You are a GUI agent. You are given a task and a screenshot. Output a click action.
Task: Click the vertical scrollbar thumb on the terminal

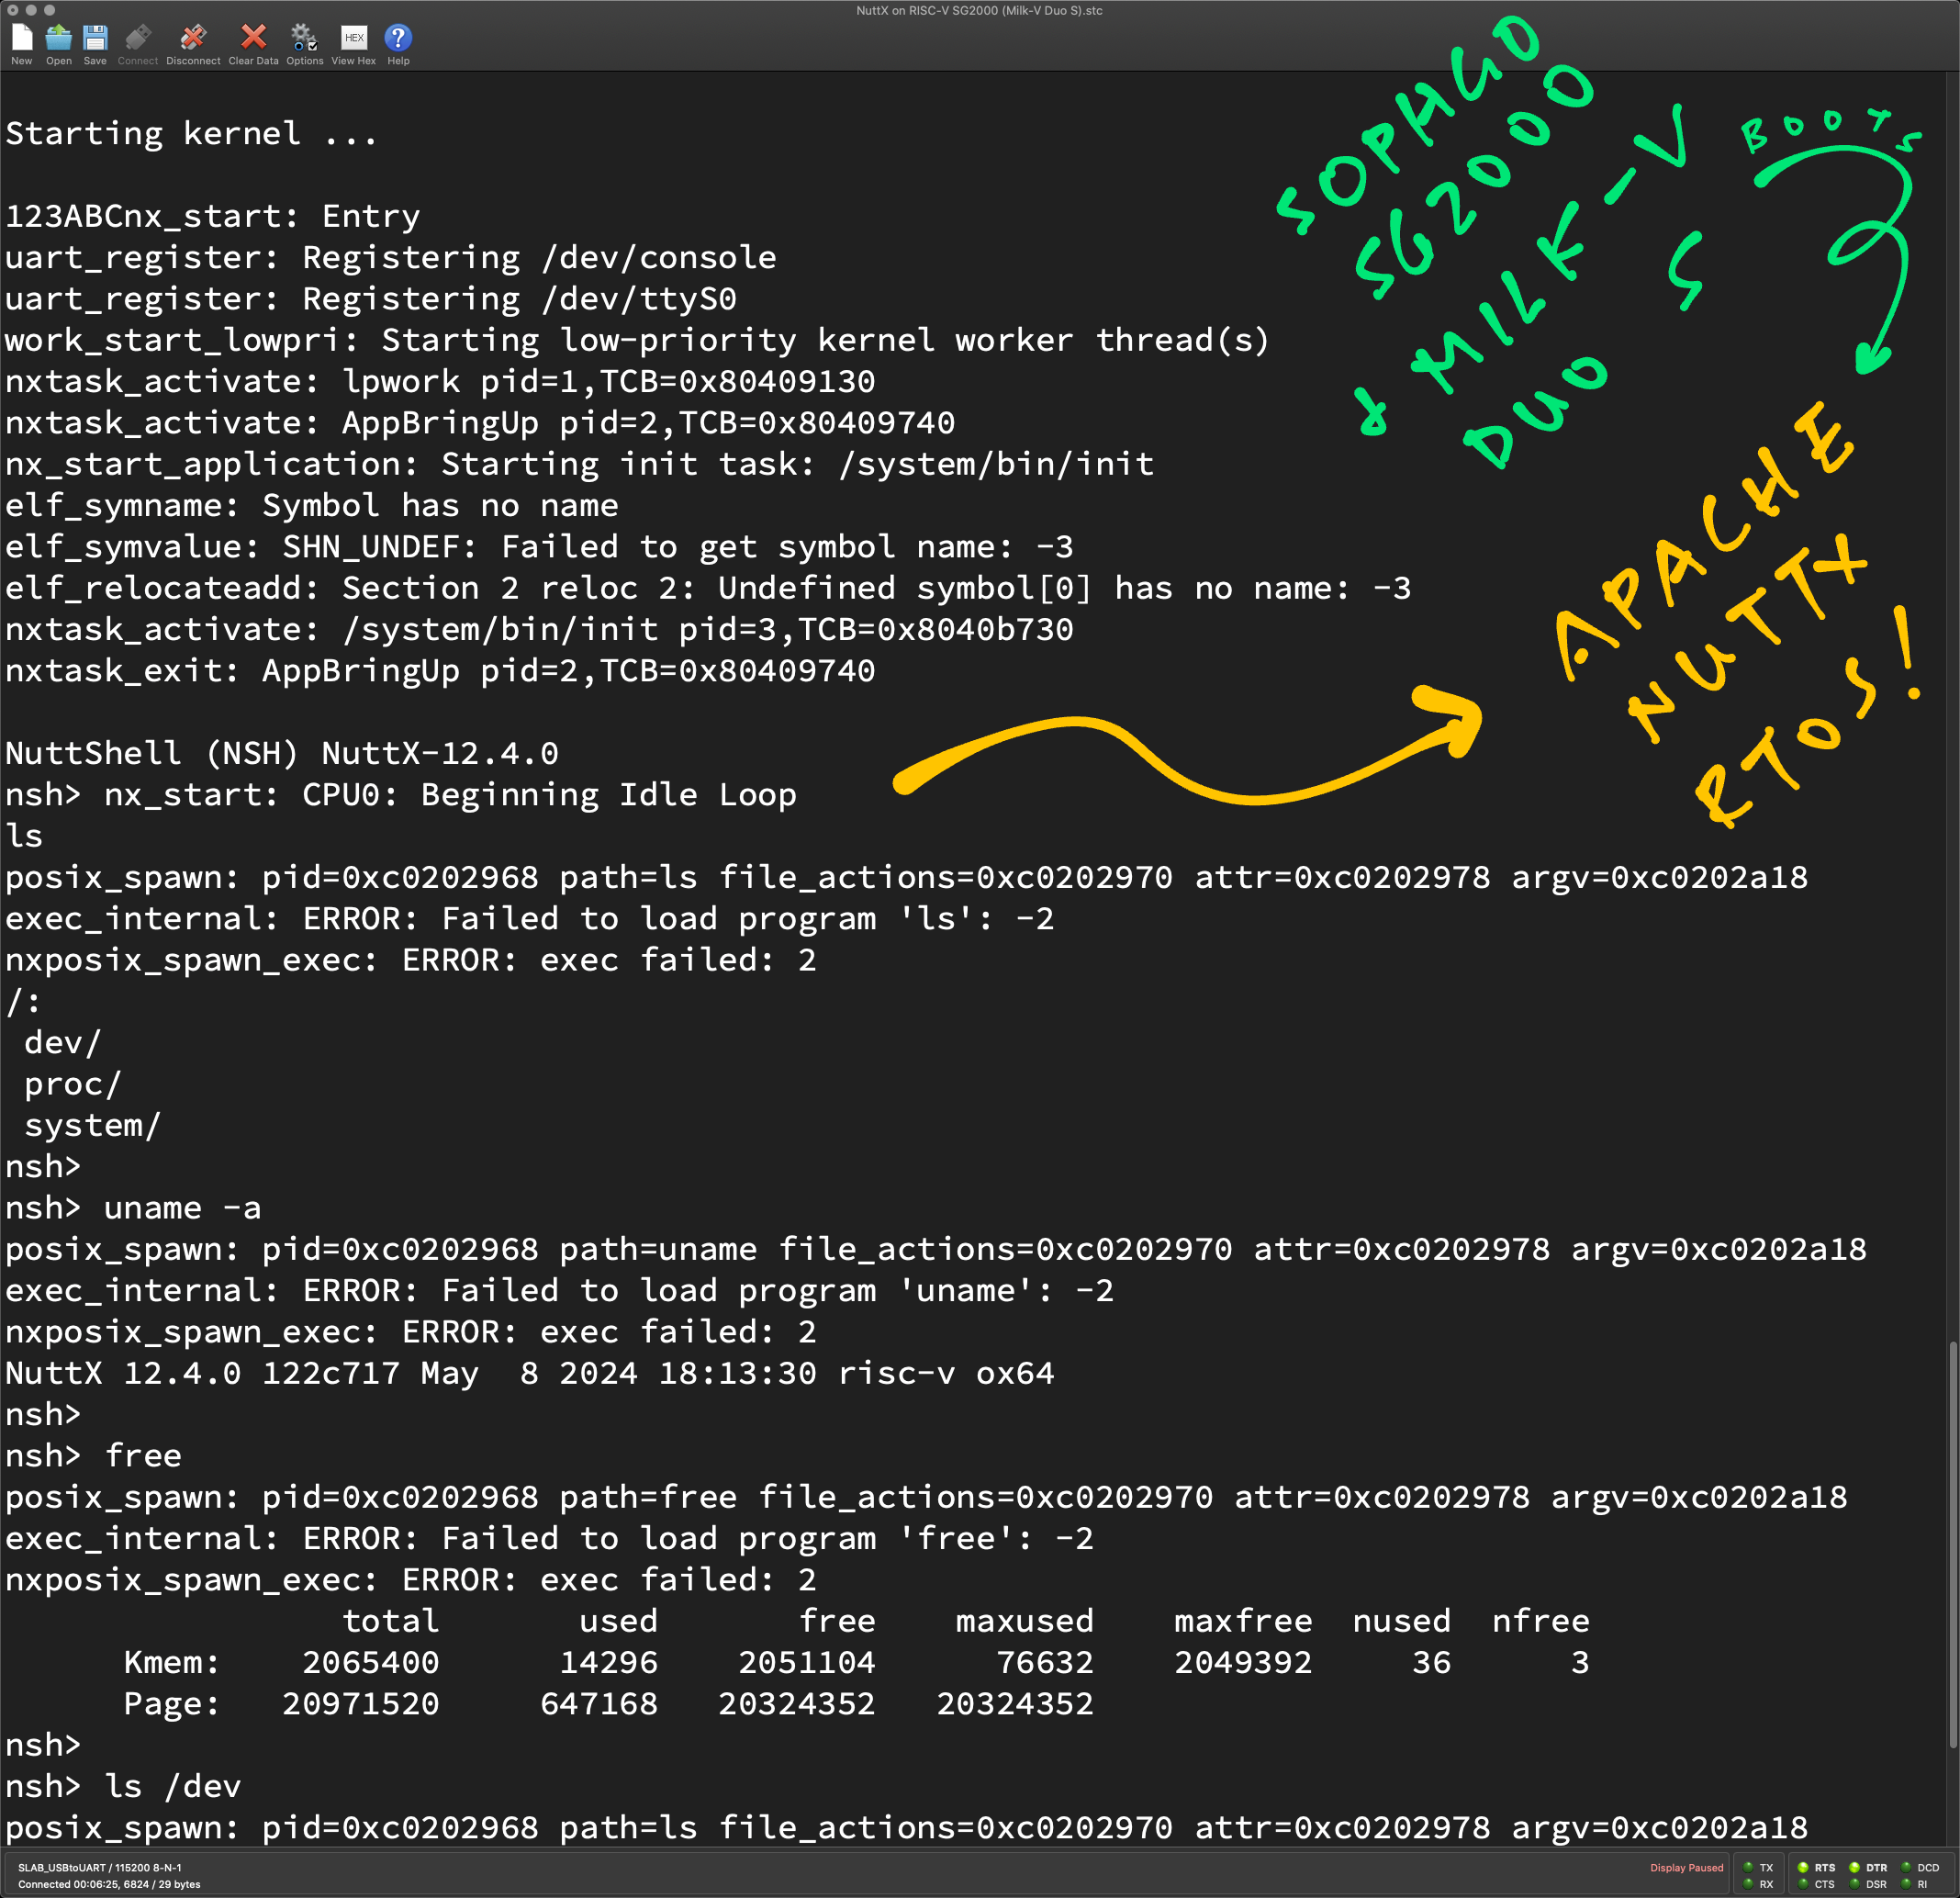1952,1545
